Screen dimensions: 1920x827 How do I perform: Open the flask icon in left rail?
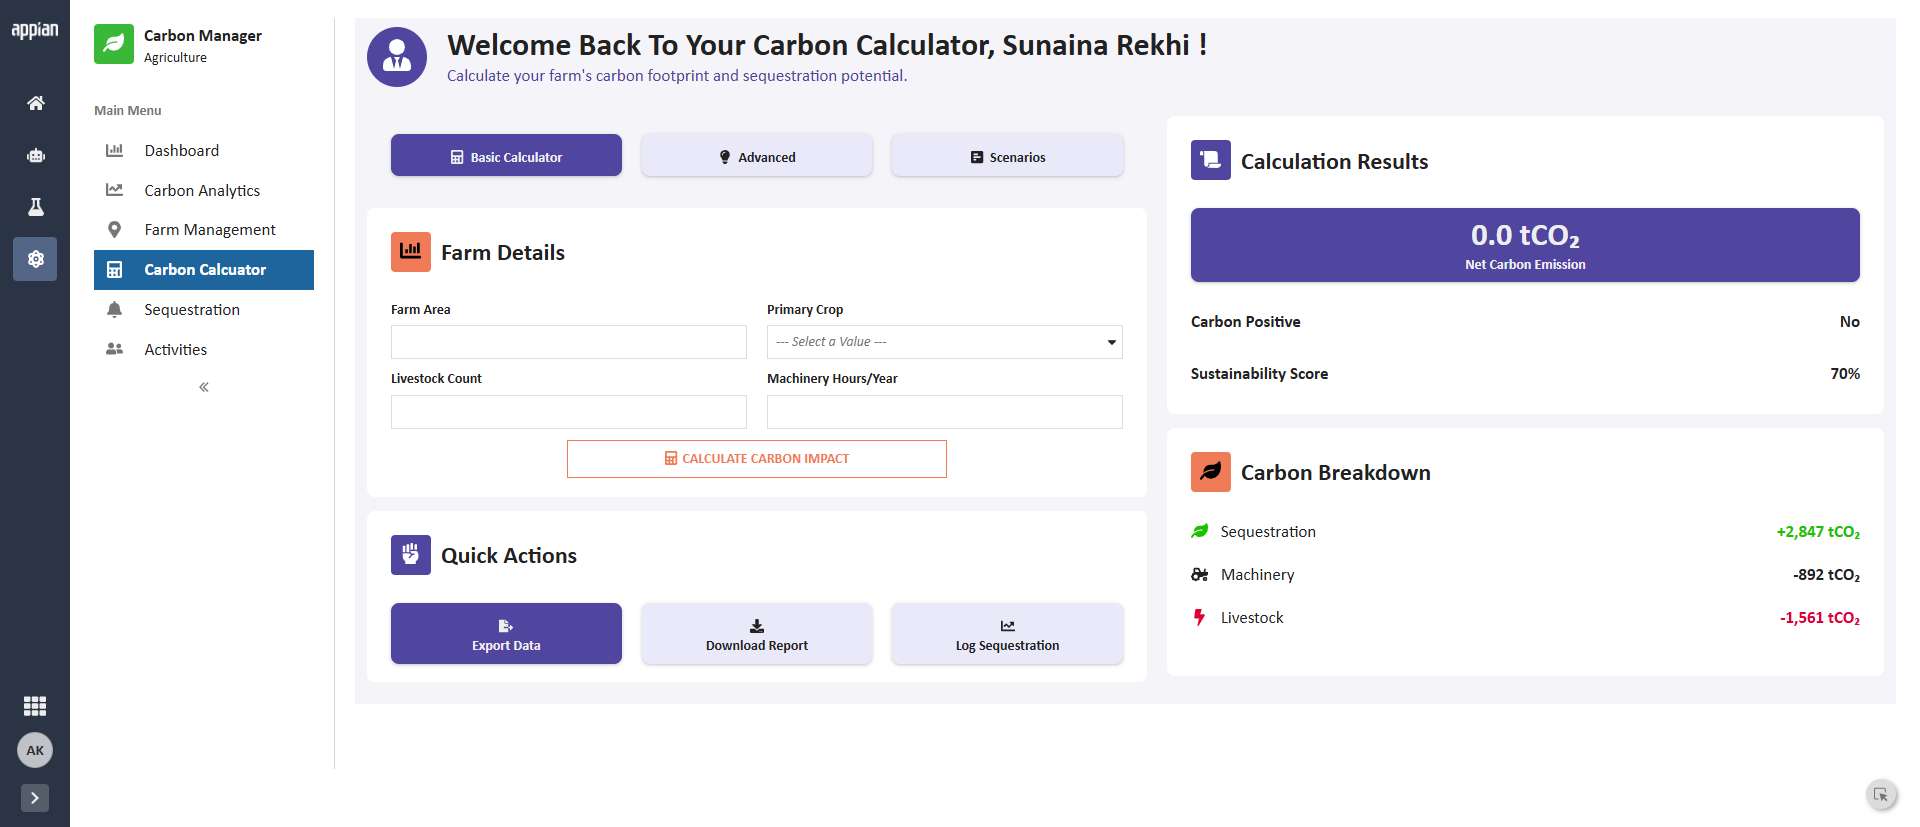(x=35, y=207)
